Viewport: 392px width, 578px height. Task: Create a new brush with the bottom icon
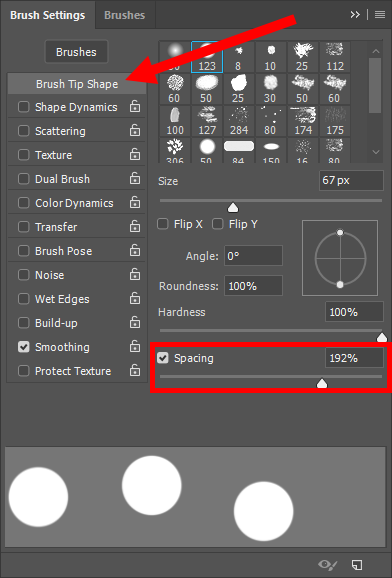pos(357,565)
